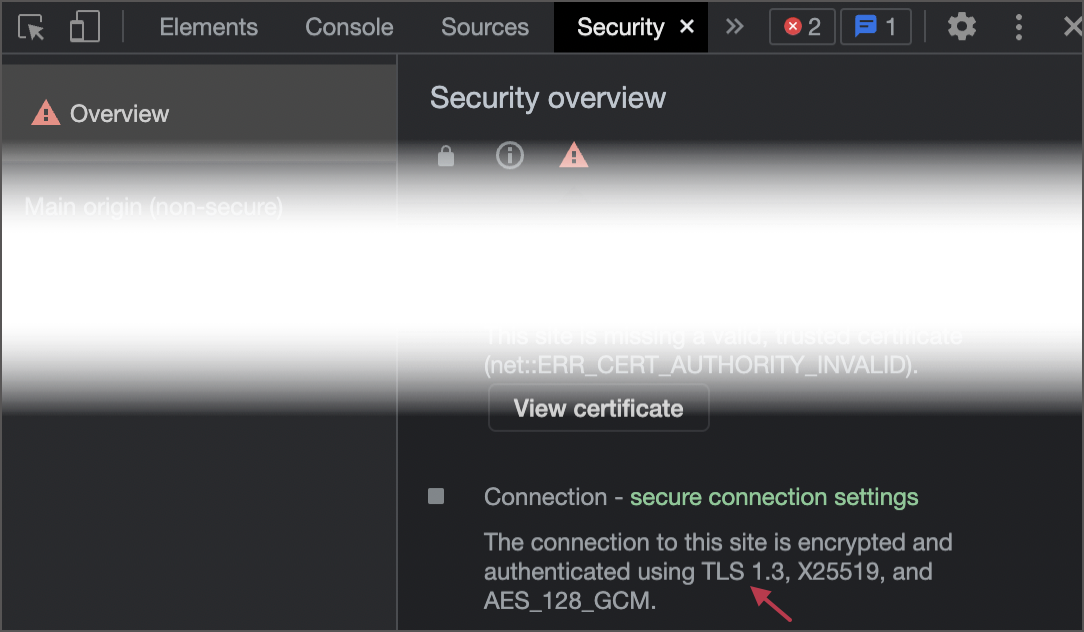Open the DevTools settings gear
The image size is (1084, 632).
pyautogui.click(x=961, y=26)
